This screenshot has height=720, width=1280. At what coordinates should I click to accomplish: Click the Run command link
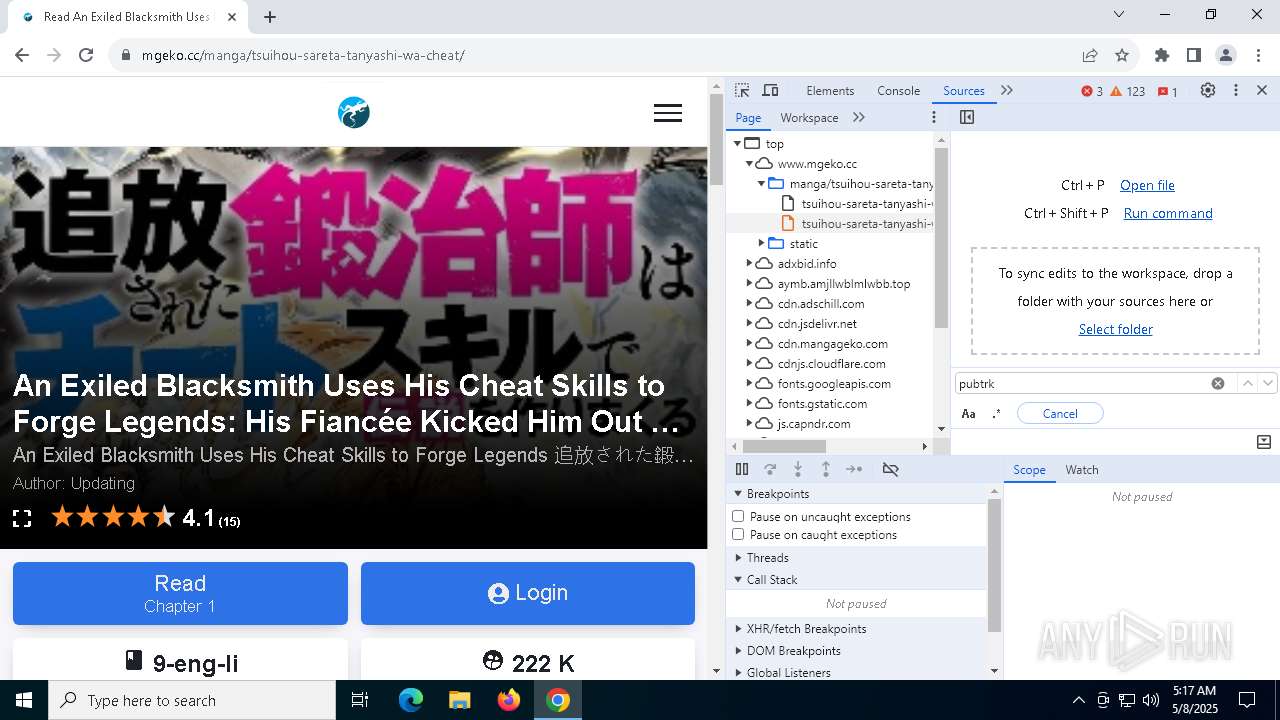click(1168, 213)
